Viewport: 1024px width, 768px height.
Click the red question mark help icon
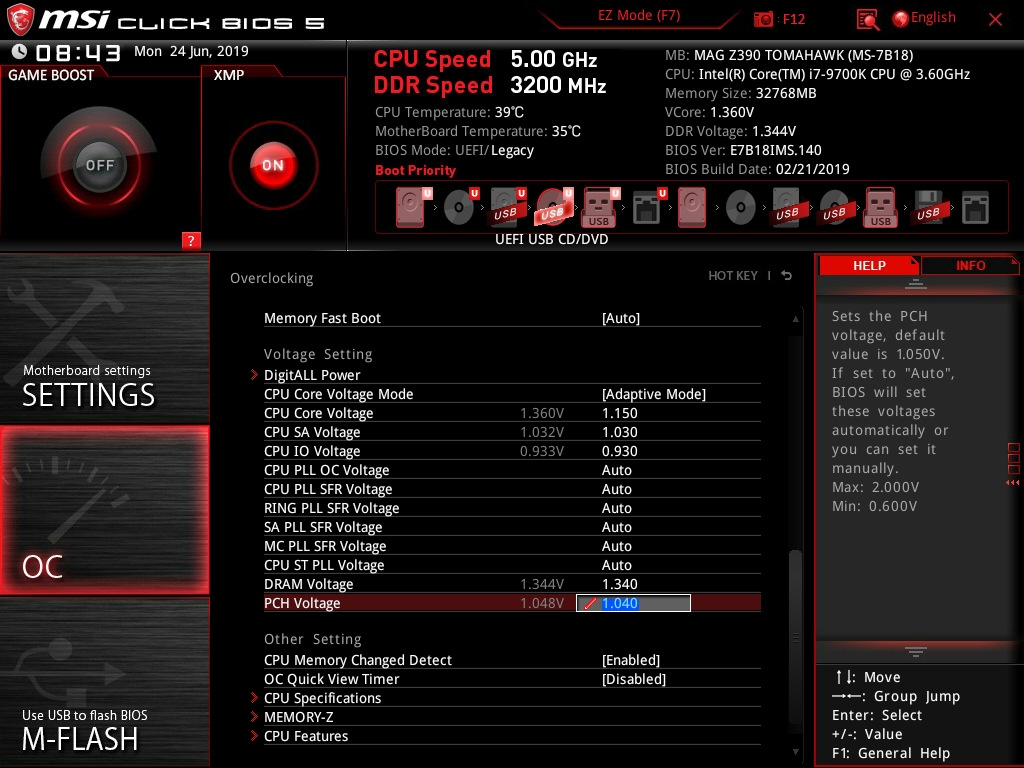pos(191,240)
